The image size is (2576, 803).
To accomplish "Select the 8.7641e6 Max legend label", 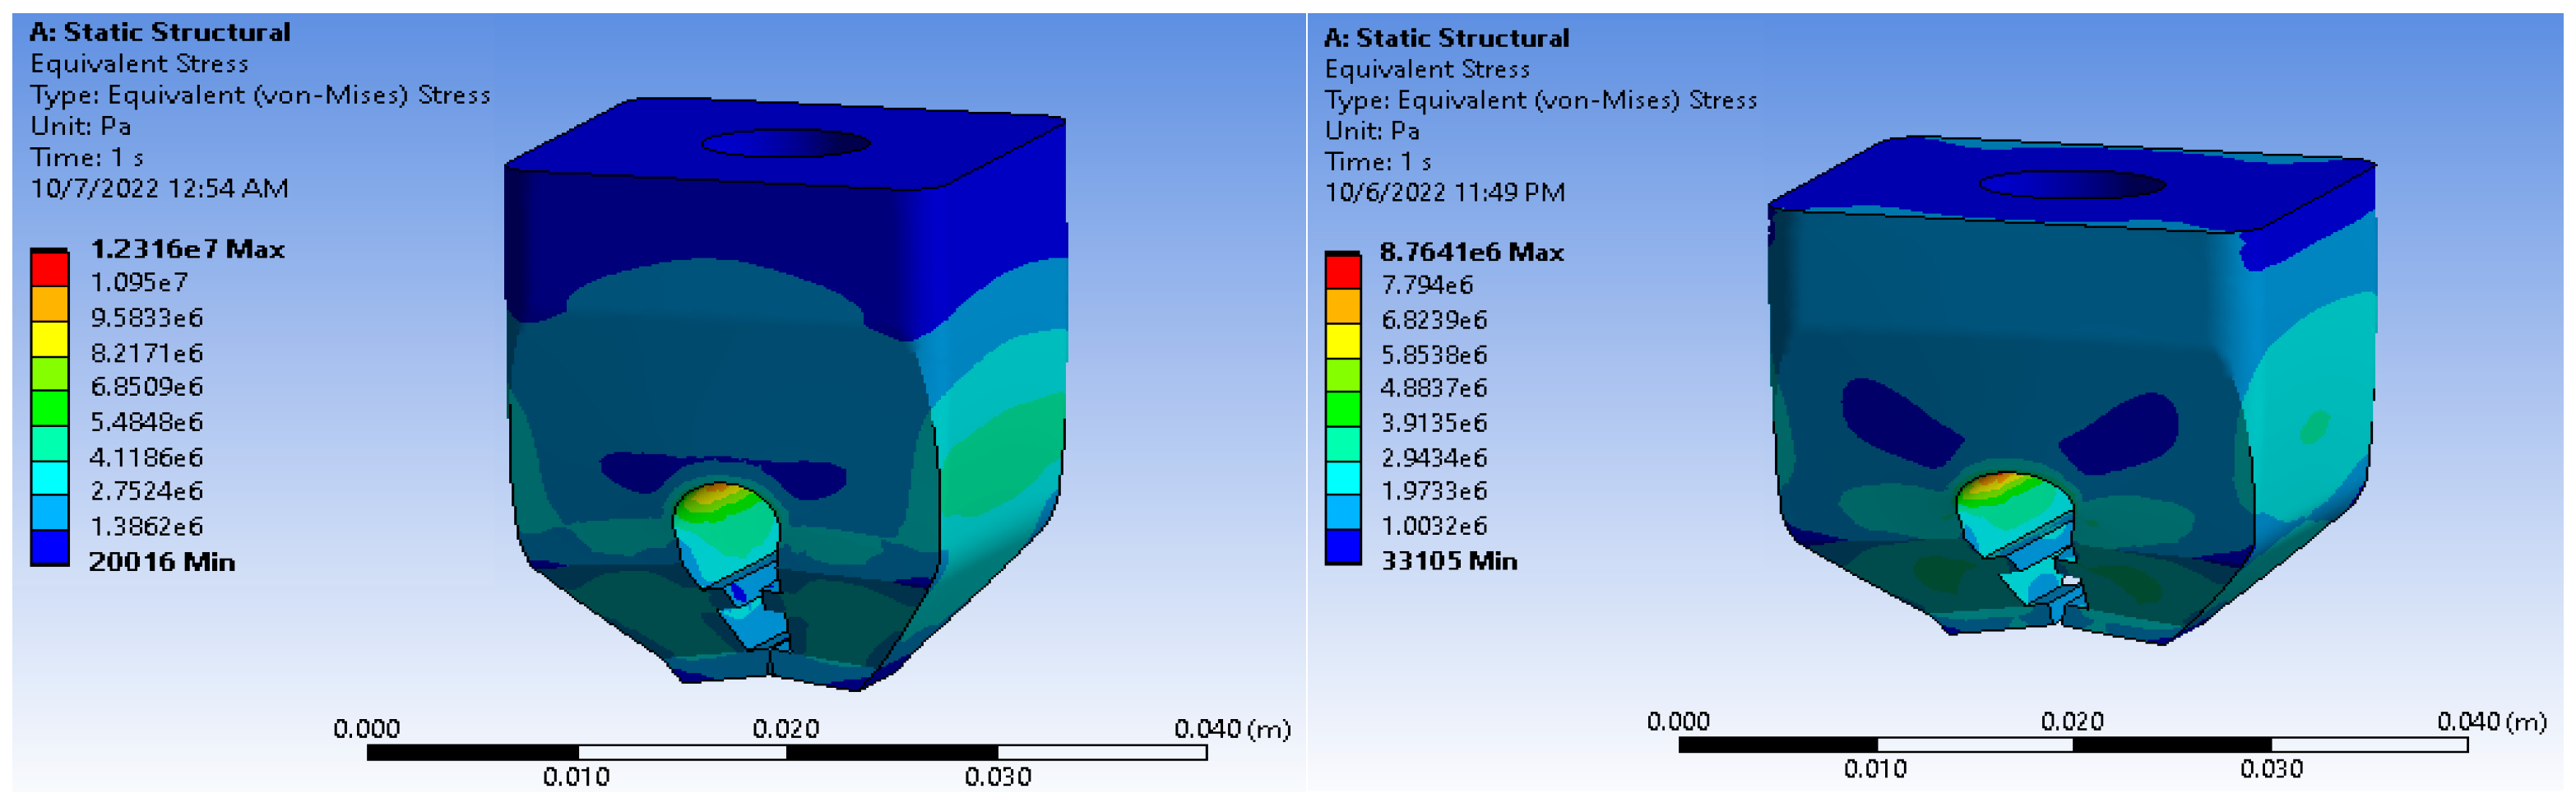I will pos(1470,252).
